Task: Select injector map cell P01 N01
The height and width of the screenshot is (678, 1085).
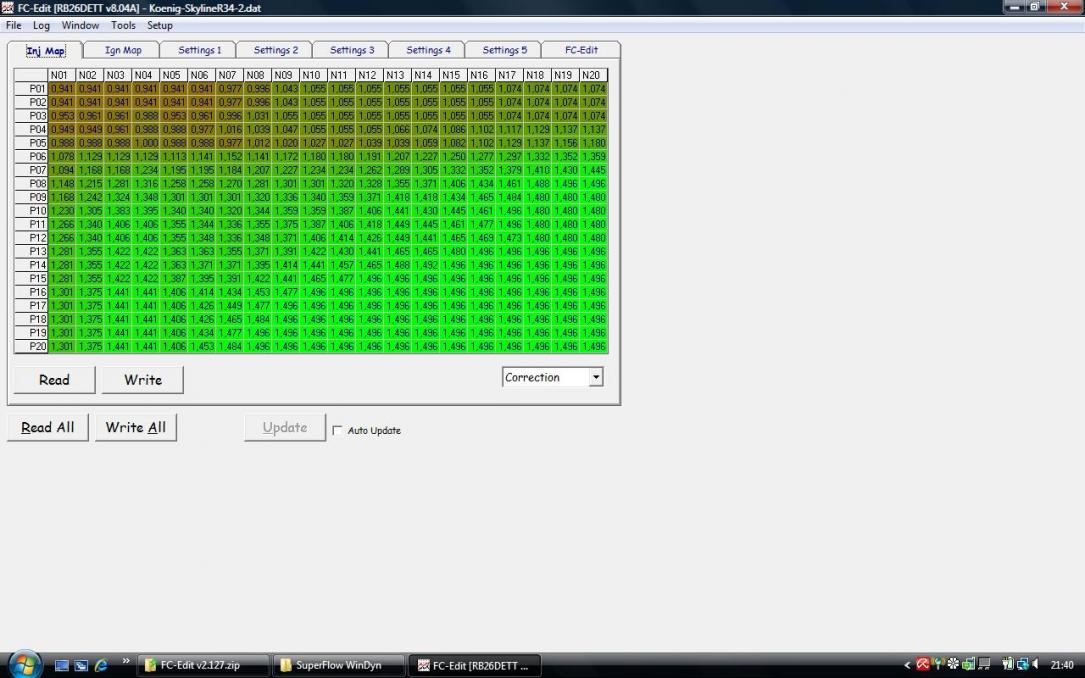Action: (x=62, y=89)
